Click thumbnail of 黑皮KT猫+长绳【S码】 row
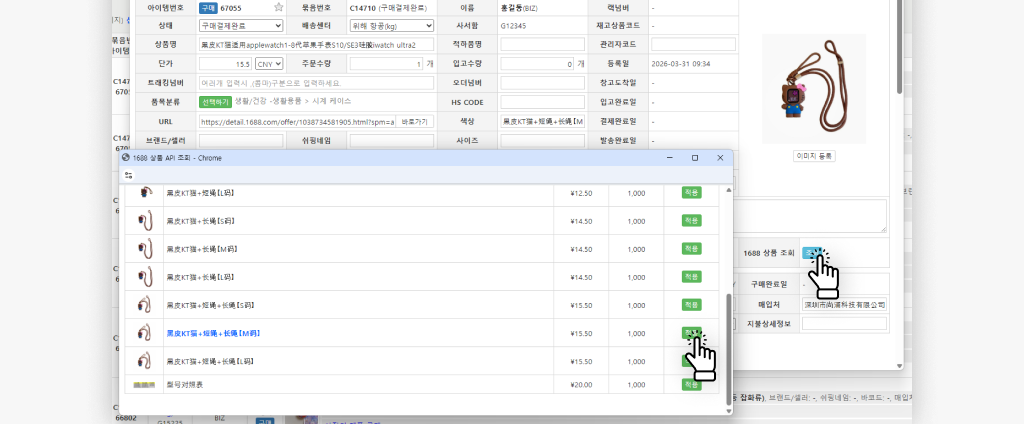The width and height of the screenshot is (1024, 424). coord(144,221)
